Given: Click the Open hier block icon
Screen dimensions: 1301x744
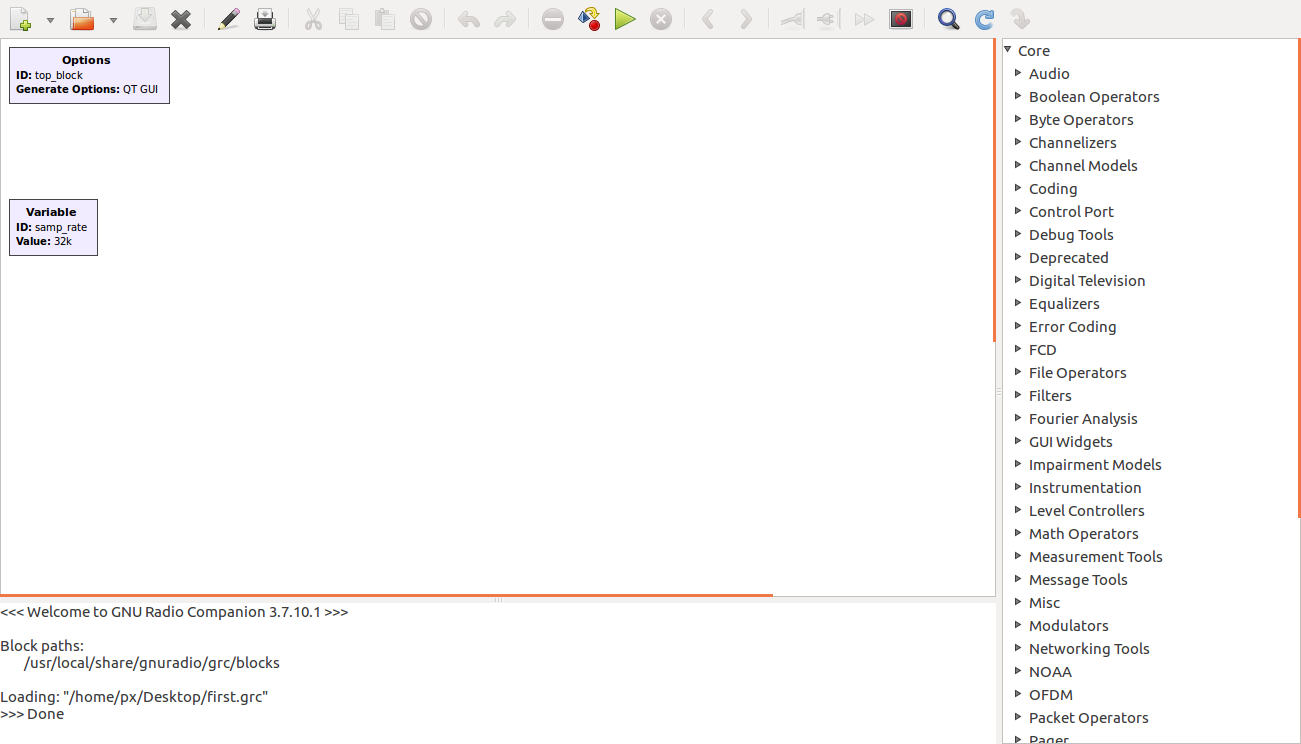Looking at the screenshot, I should (1021, 19).
